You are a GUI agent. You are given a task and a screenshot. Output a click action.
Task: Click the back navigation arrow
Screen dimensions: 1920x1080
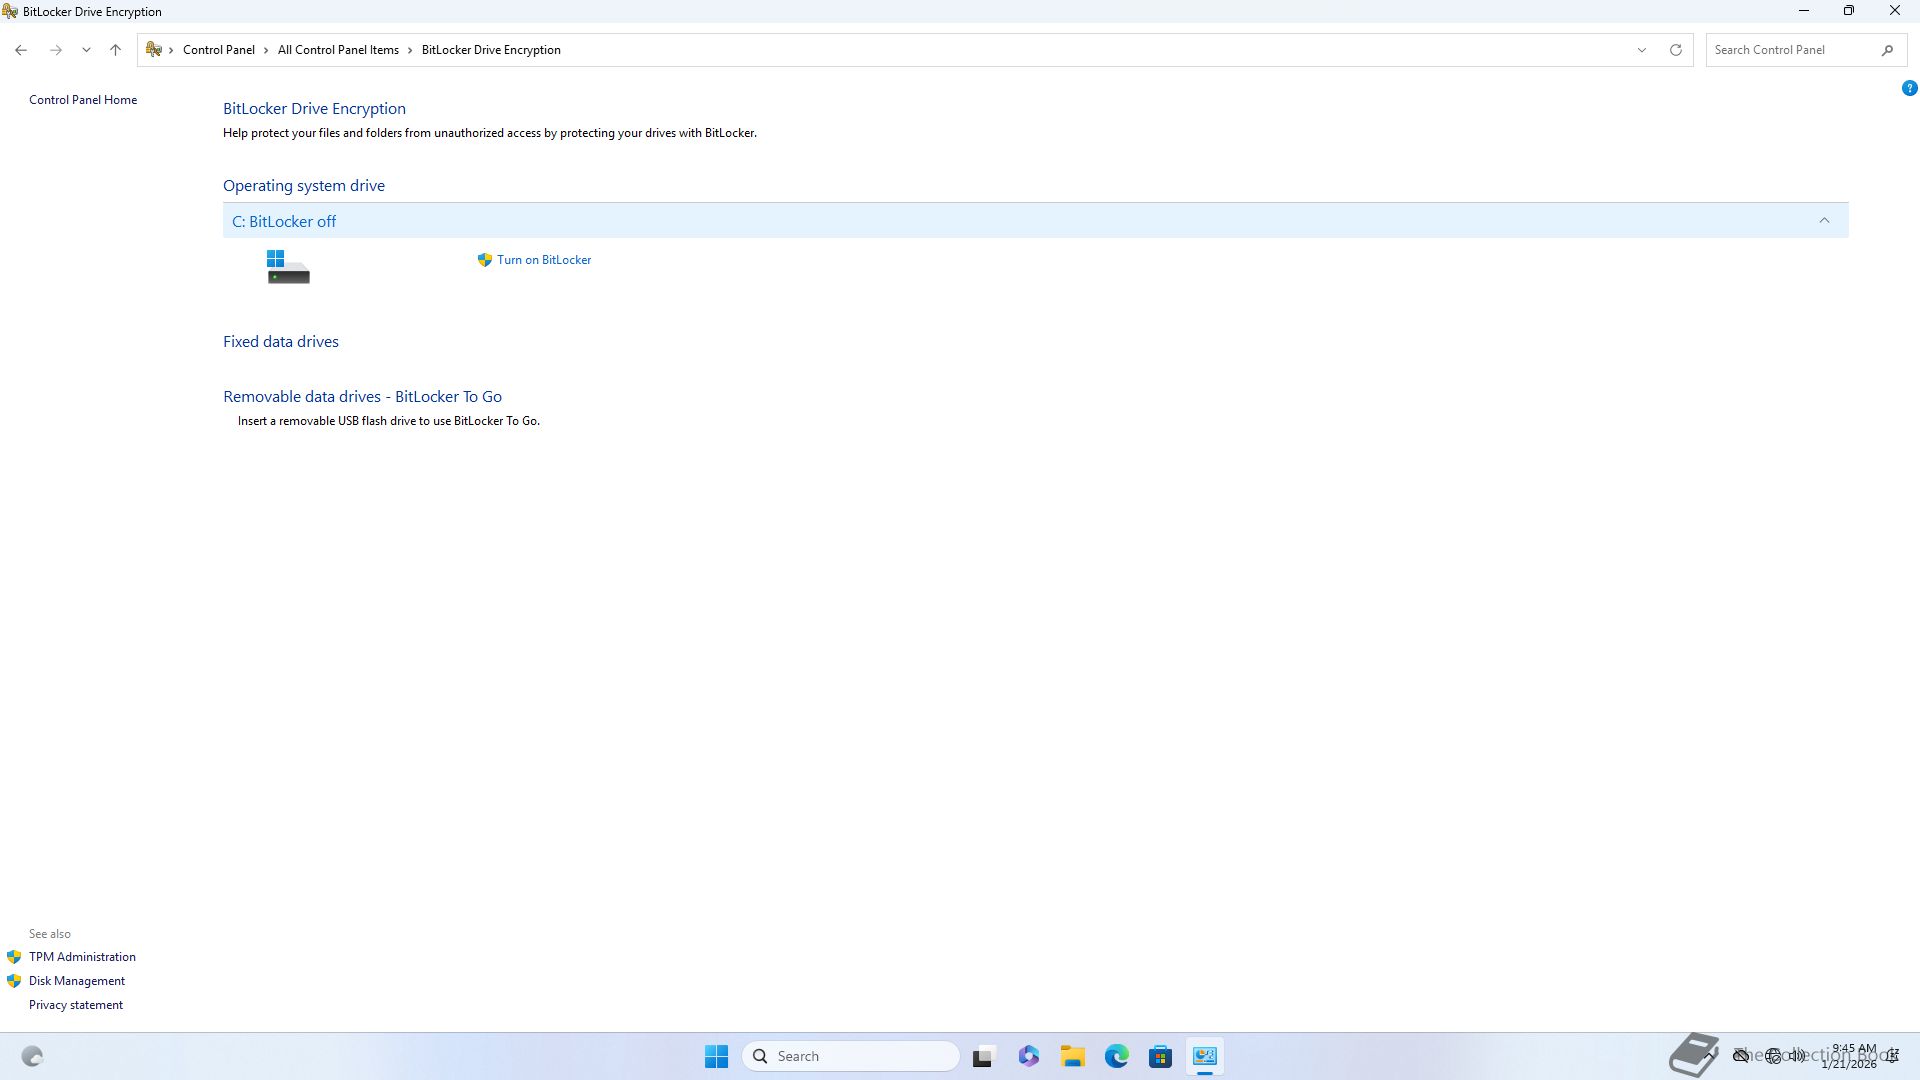click(21, 50)
